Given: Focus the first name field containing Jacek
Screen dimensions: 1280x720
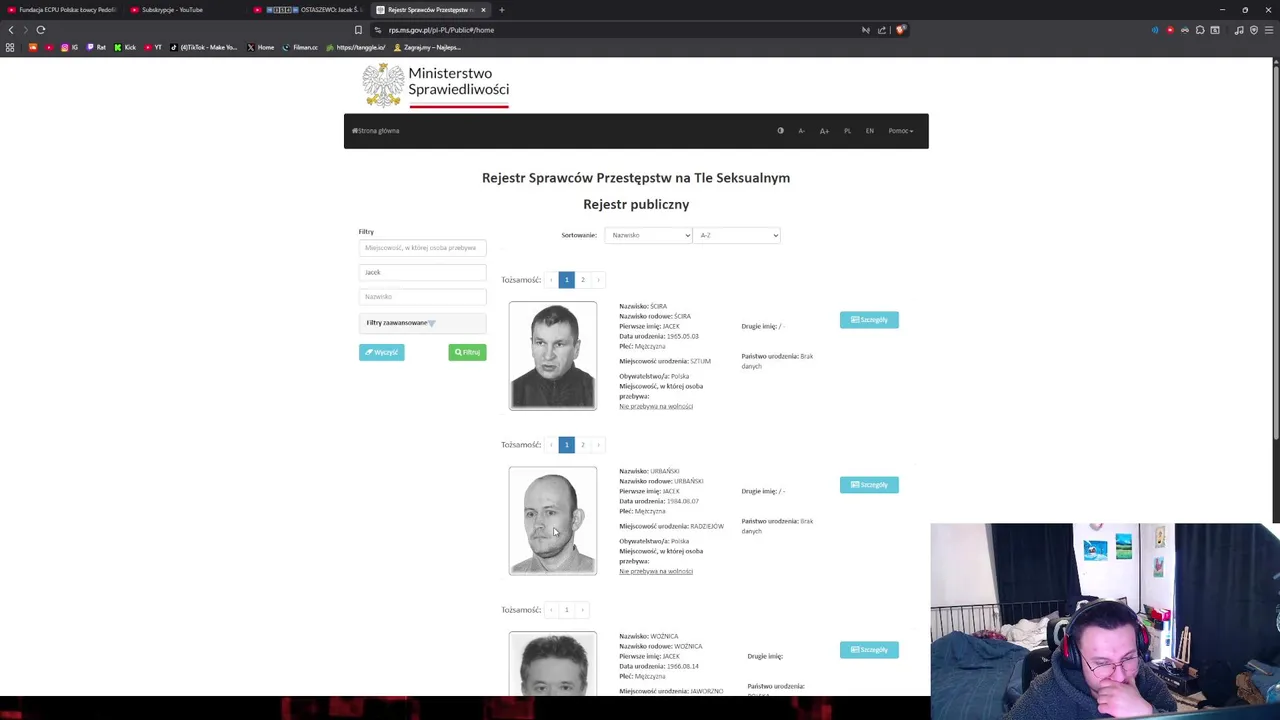Looking at the screenshot, I should point(422,272).
